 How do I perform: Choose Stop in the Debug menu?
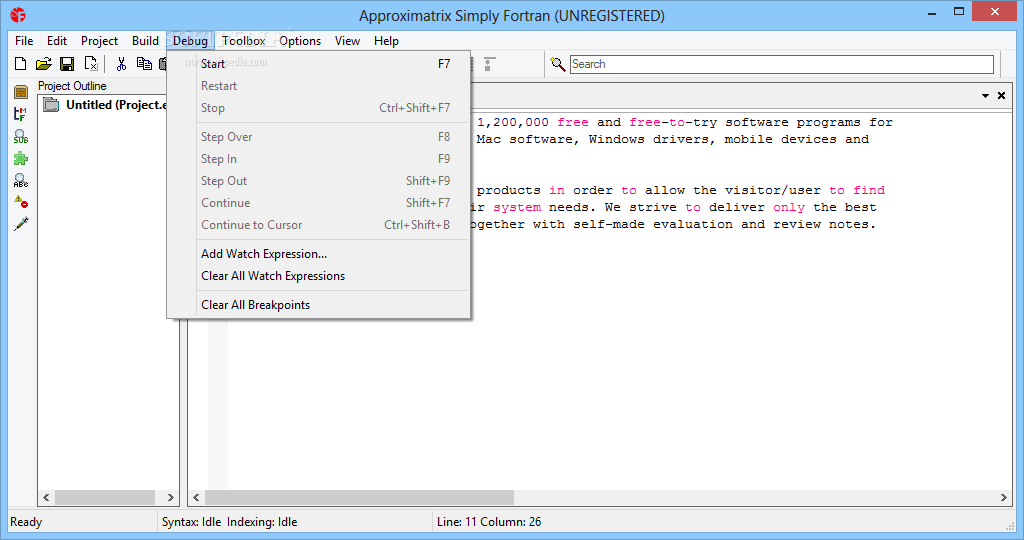click(x=319, y=108)
